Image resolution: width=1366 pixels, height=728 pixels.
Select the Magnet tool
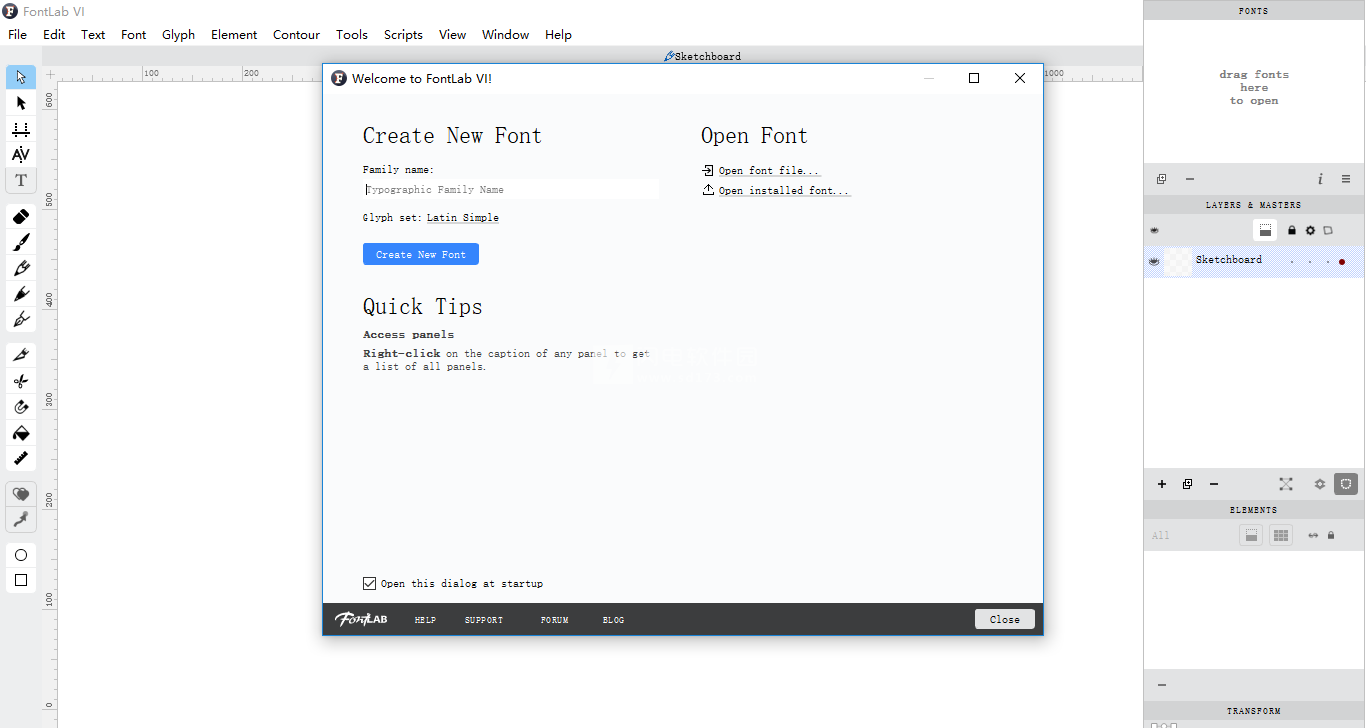pos(21,407)
